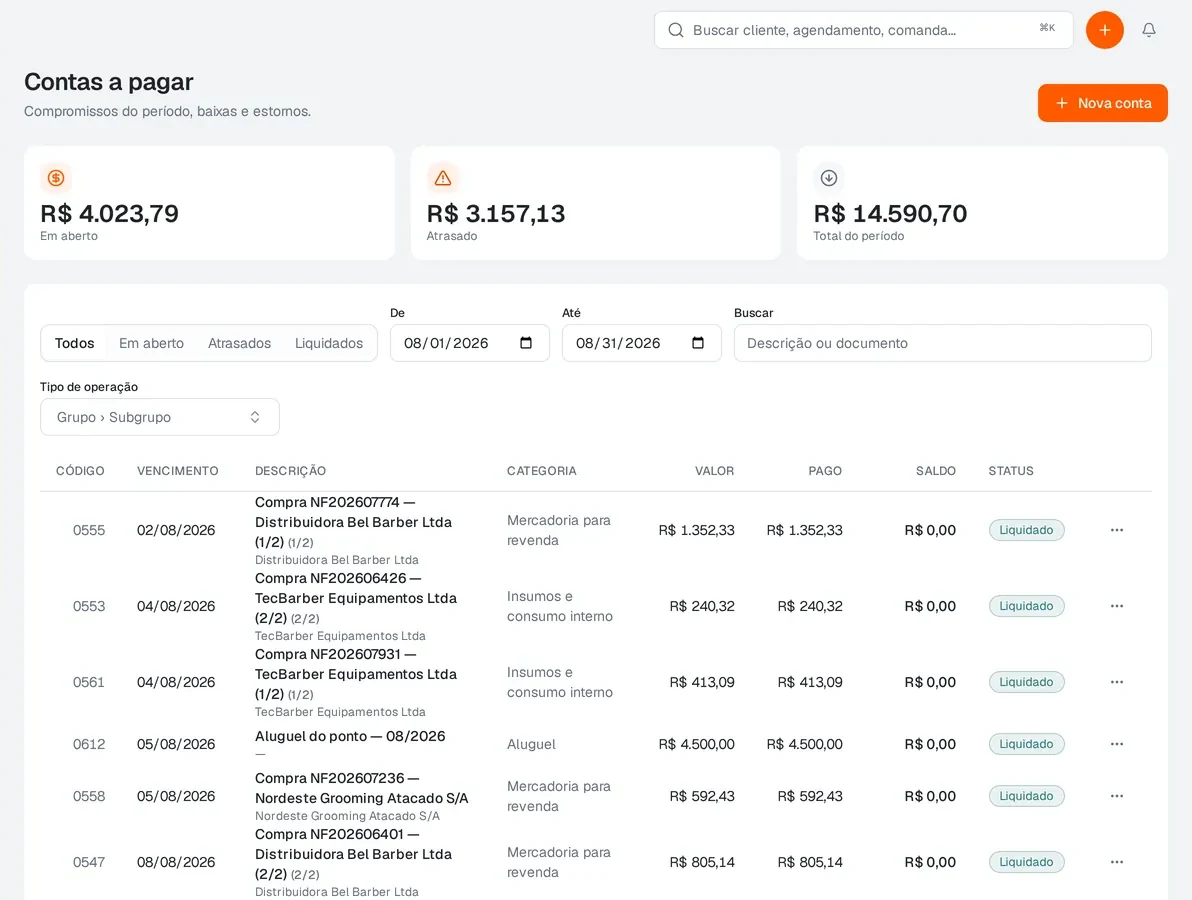1192x900 pixels.
Task: Click the Até date field 08/31/2026
Action: [642, 343]
